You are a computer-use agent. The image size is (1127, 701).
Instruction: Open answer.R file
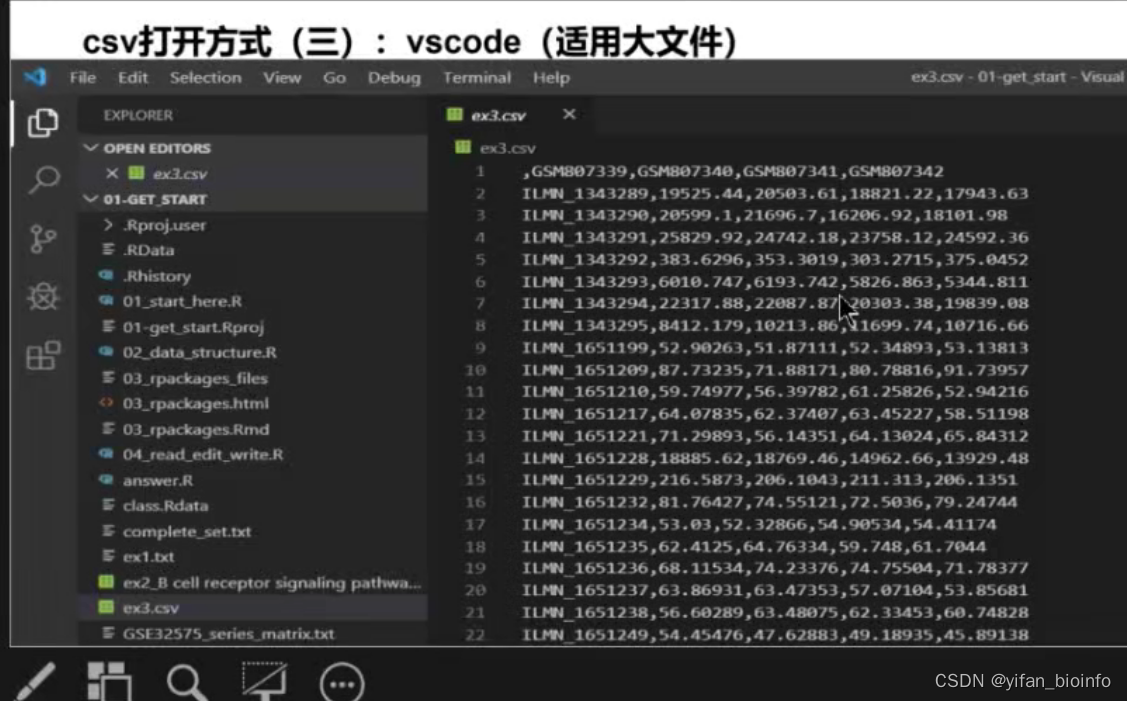pyautogui.click(x=157, y=480)
